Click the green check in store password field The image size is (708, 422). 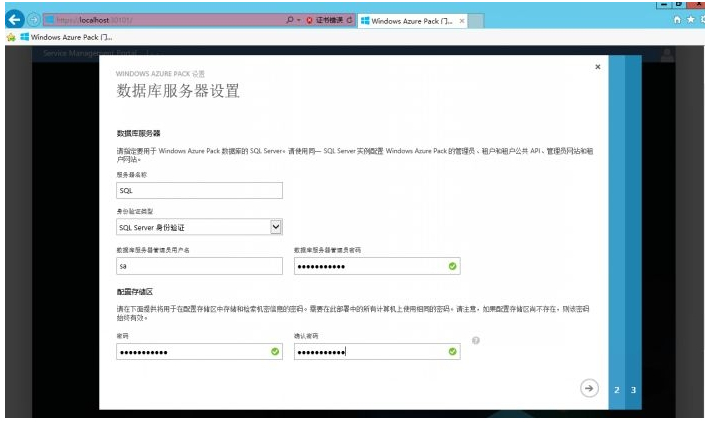(275, 352)
